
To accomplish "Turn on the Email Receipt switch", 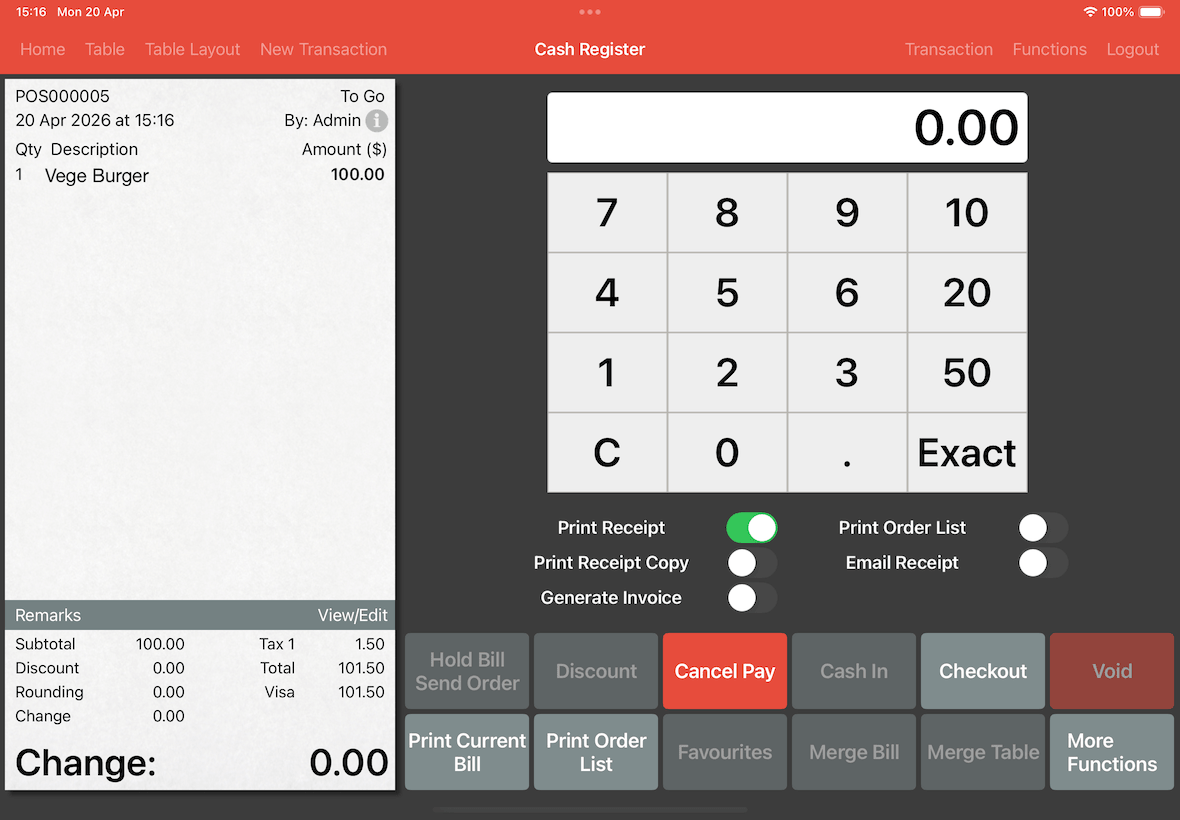I will click(x=1042, y=563).
